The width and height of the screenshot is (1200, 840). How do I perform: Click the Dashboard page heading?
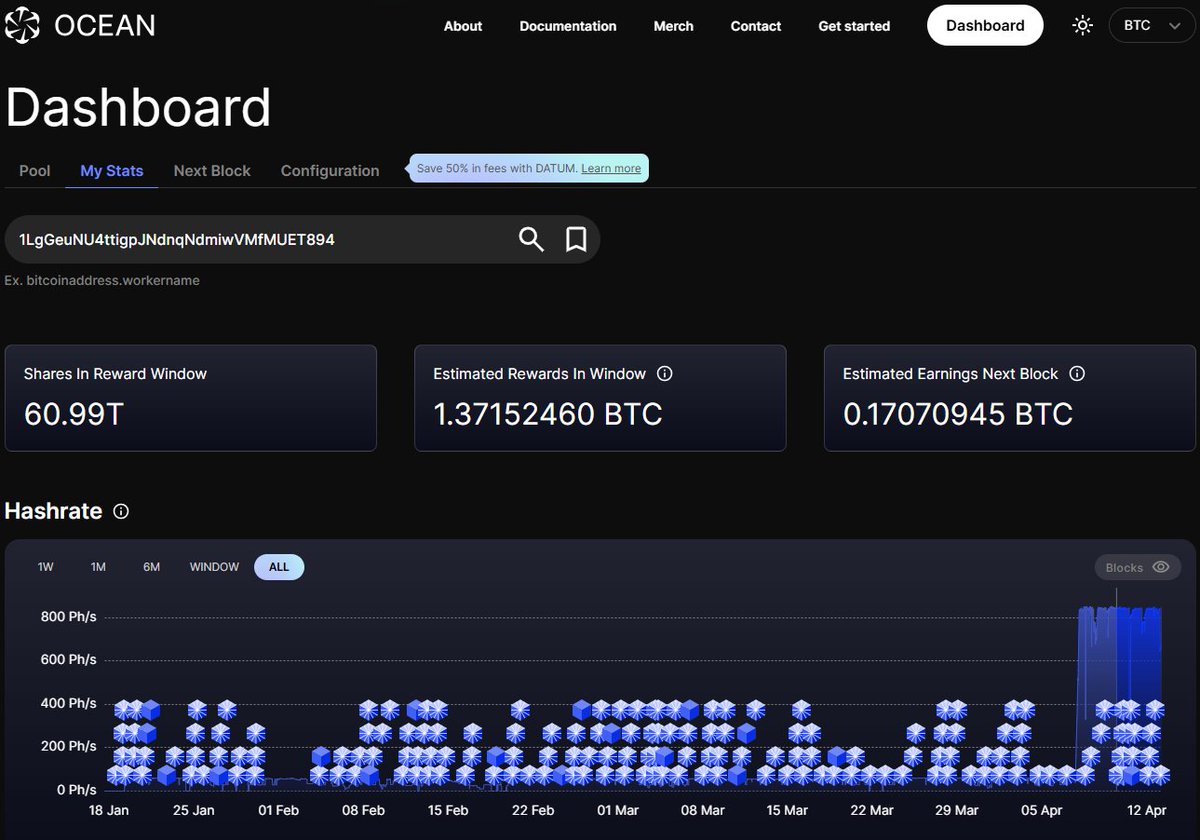coord(138,108)
